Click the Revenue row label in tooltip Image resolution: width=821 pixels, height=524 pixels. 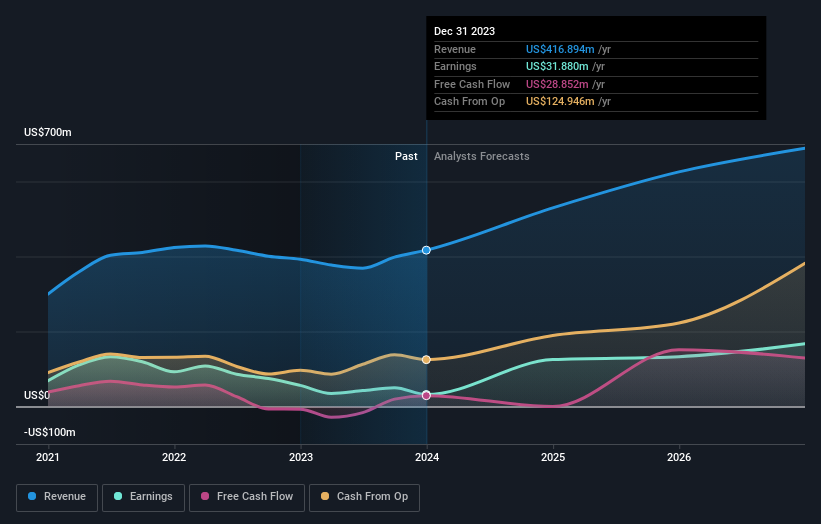pos(455,49)
